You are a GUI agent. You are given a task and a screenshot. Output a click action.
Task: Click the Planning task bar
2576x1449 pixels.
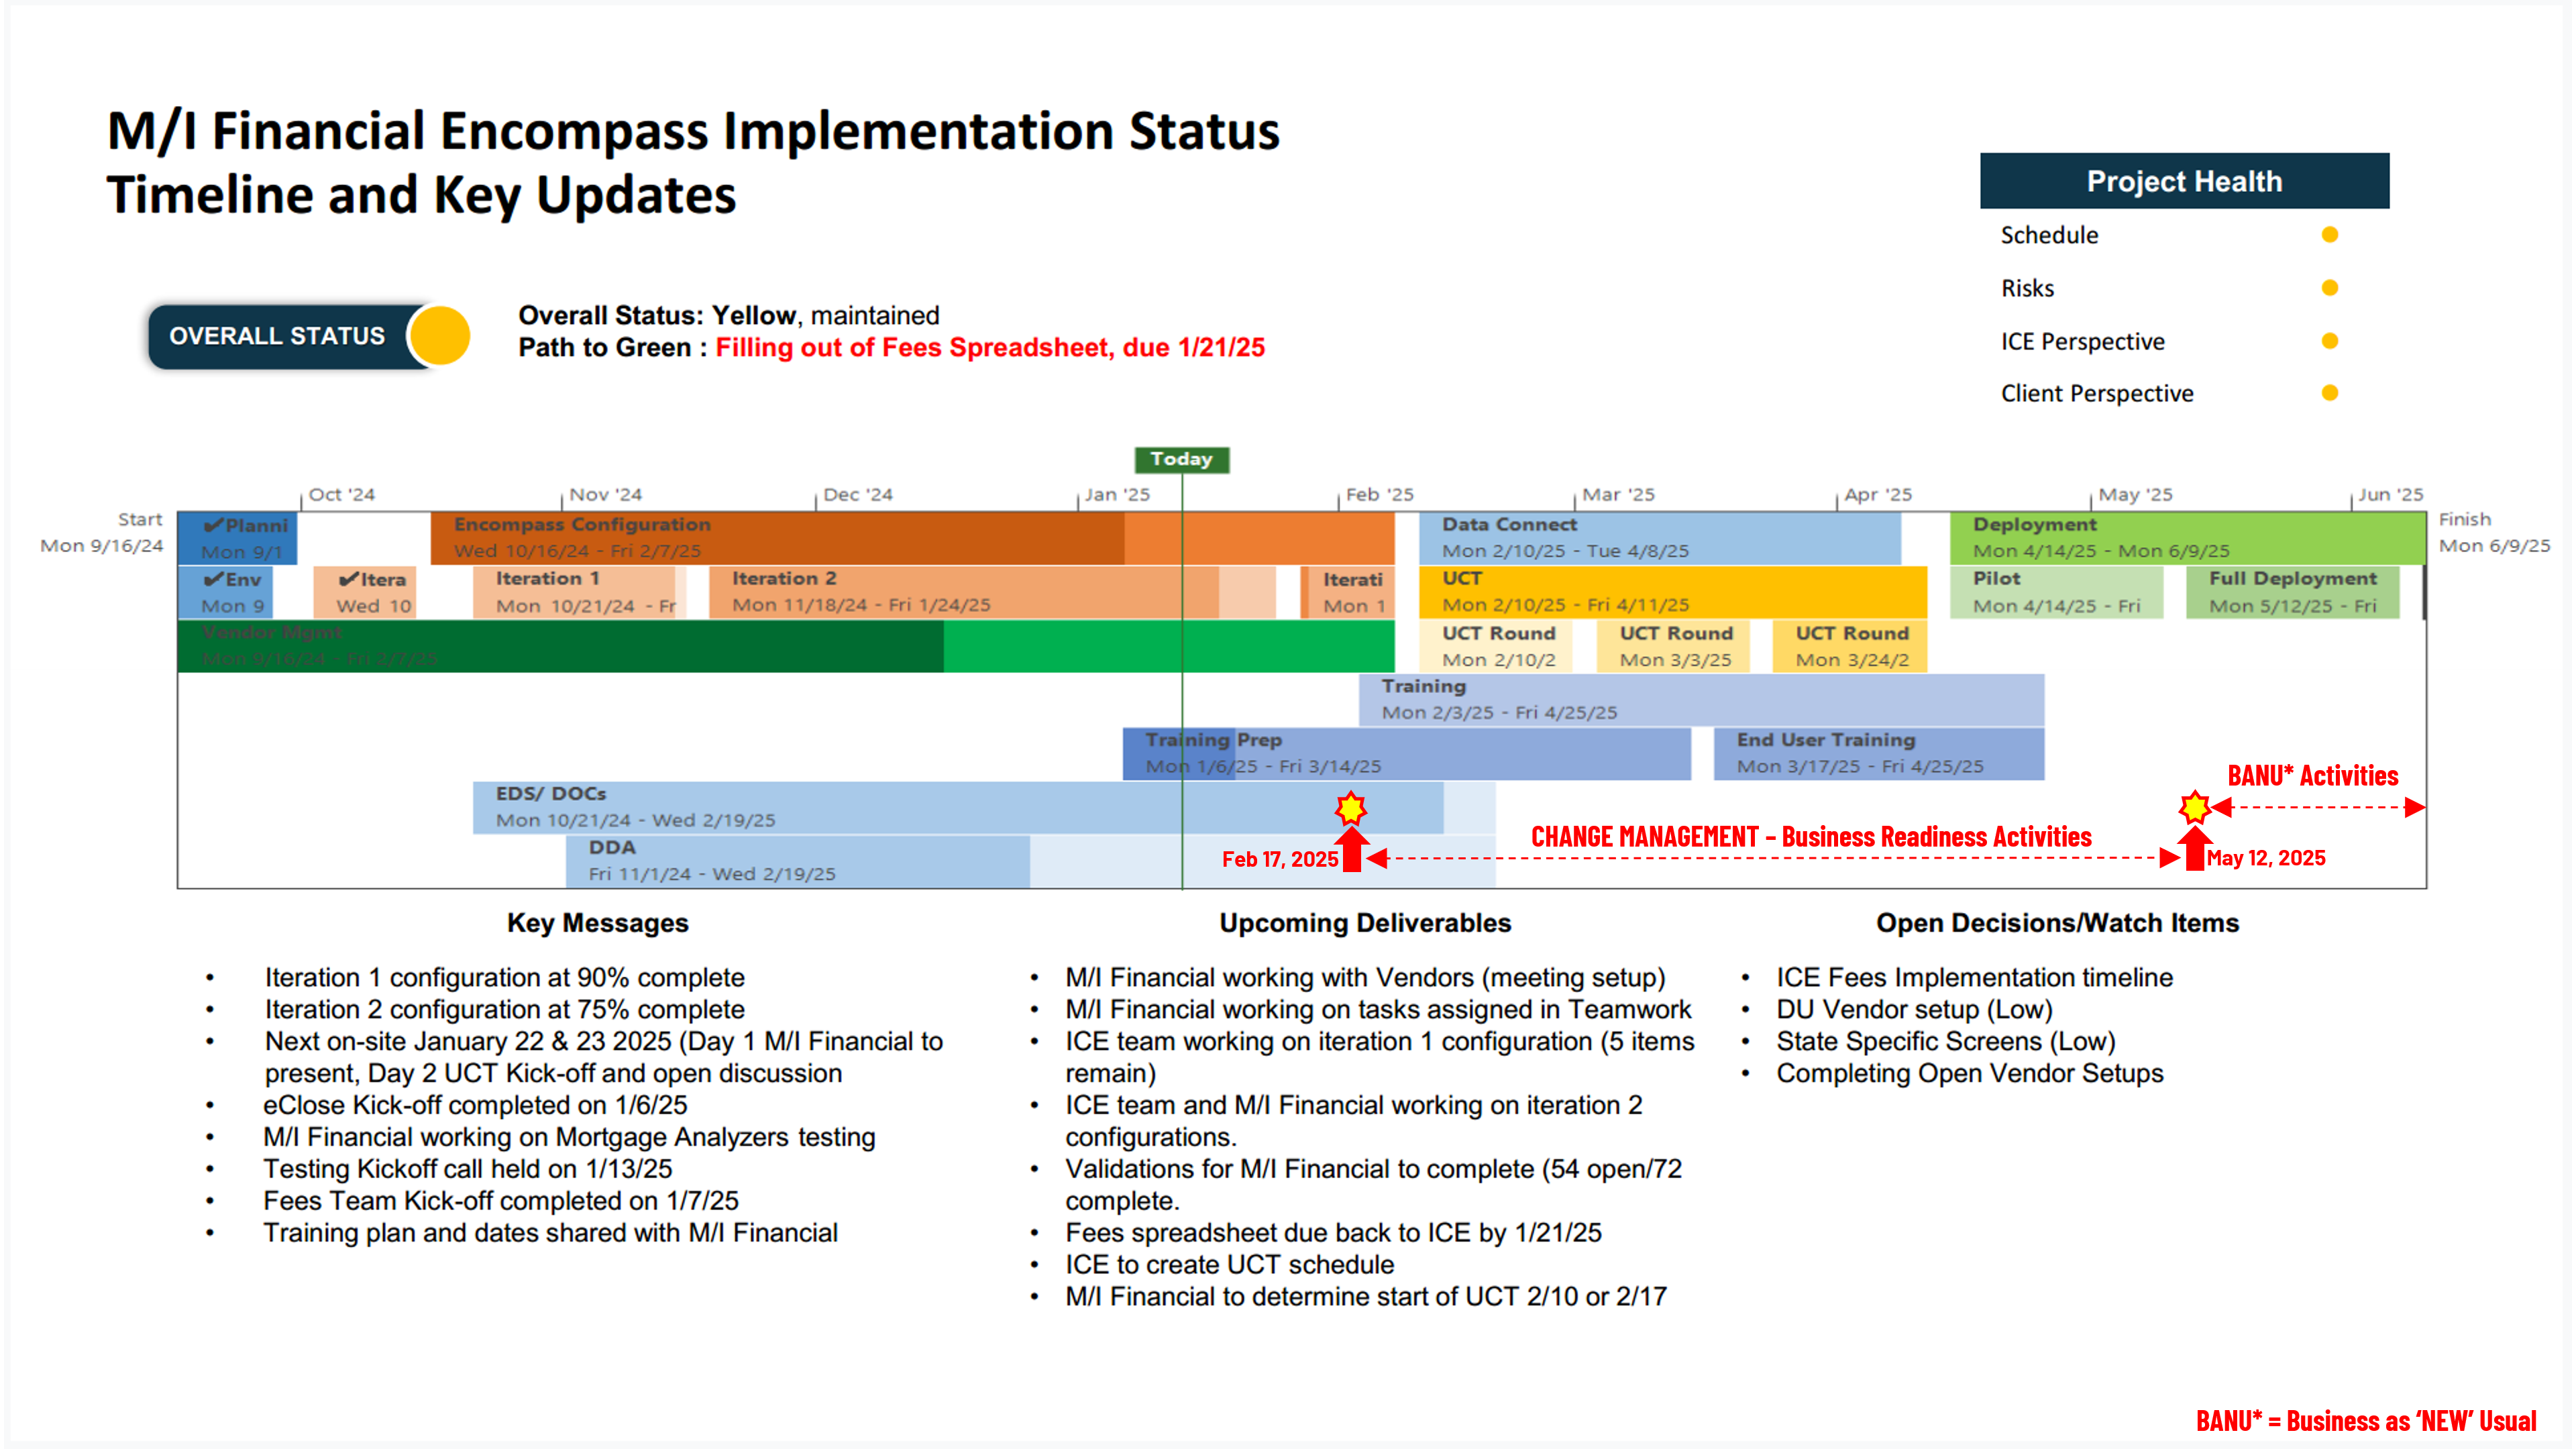click(x=237, y=538)
